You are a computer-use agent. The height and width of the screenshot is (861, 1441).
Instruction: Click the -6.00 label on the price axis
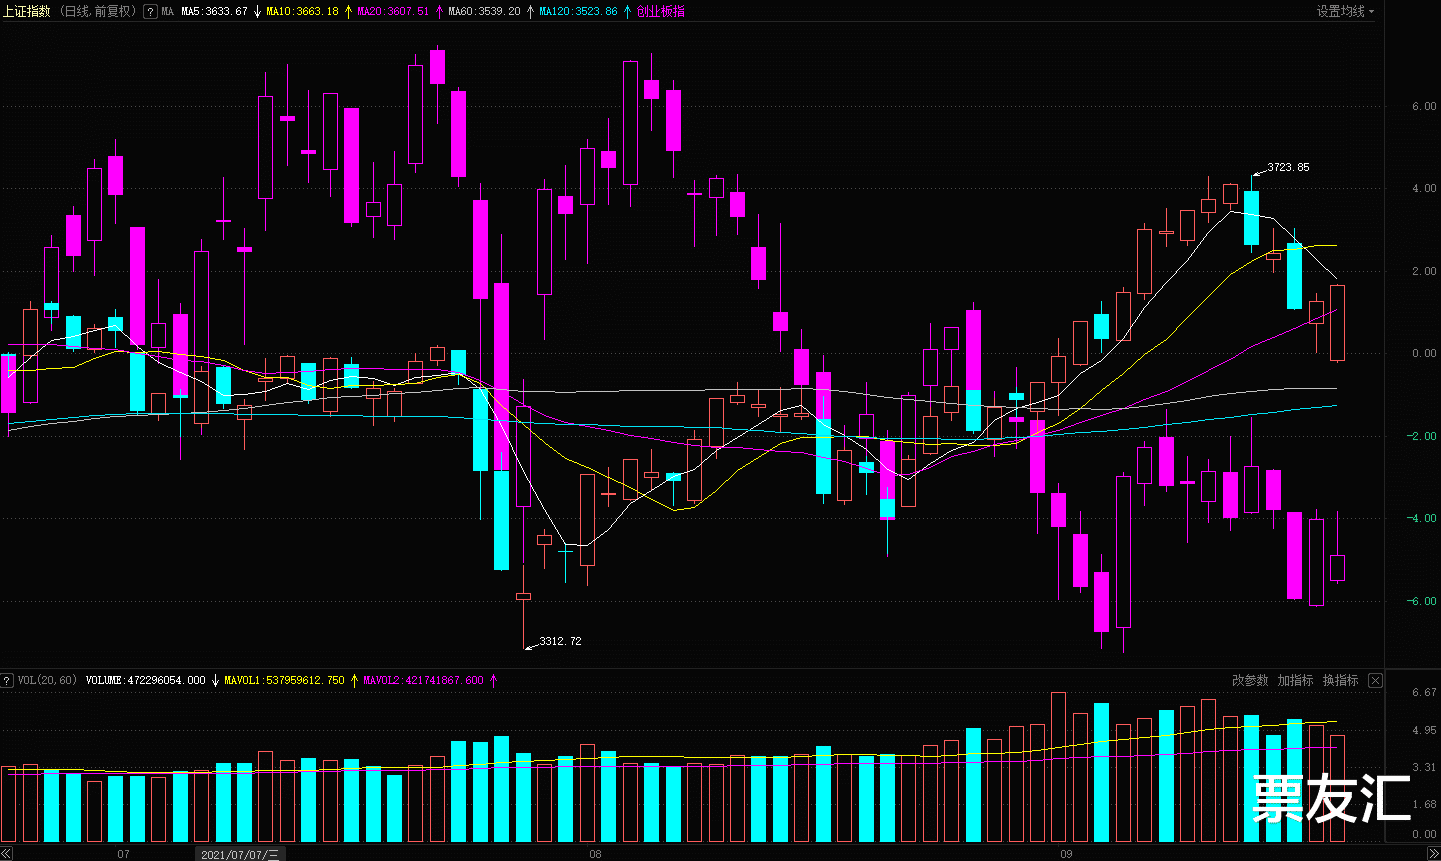click(x=1421, y=601)
